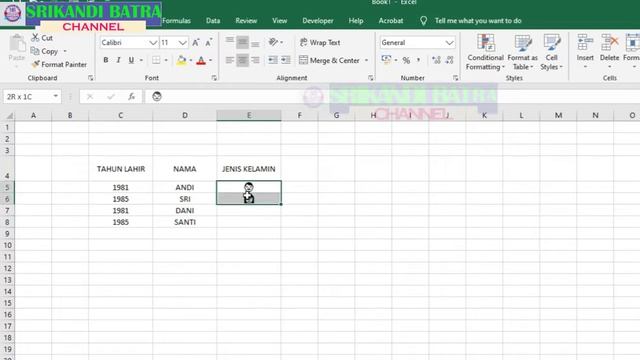Click the Select All corner triangle
Image resolution: width=640 pixels, height=360 pixels.
pyautogui.click(x=9, y=116)
